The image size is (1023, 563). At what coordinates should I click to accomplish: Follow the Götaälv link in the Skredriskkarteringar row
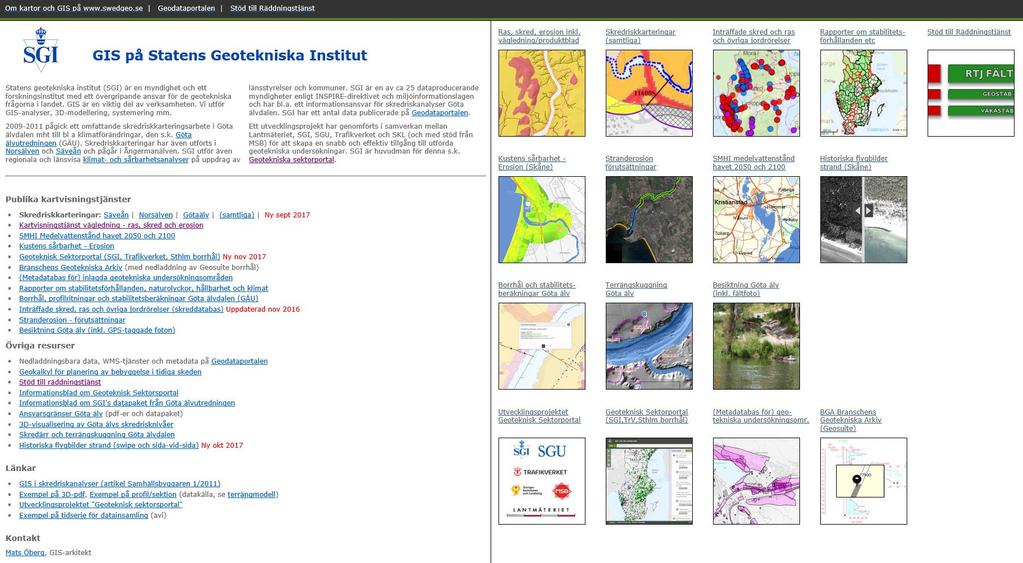196,215
